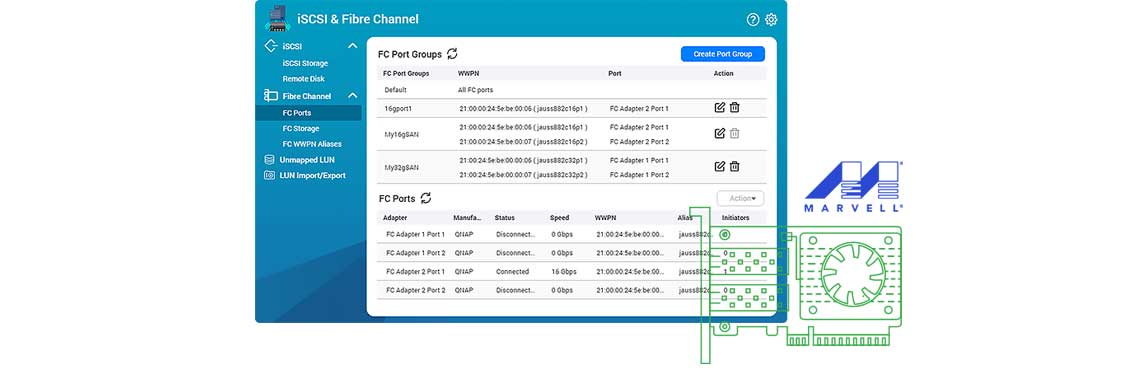The image size is (1140, 376).
Task: Click the Speed column header
Action: click(x=560, y=217)
